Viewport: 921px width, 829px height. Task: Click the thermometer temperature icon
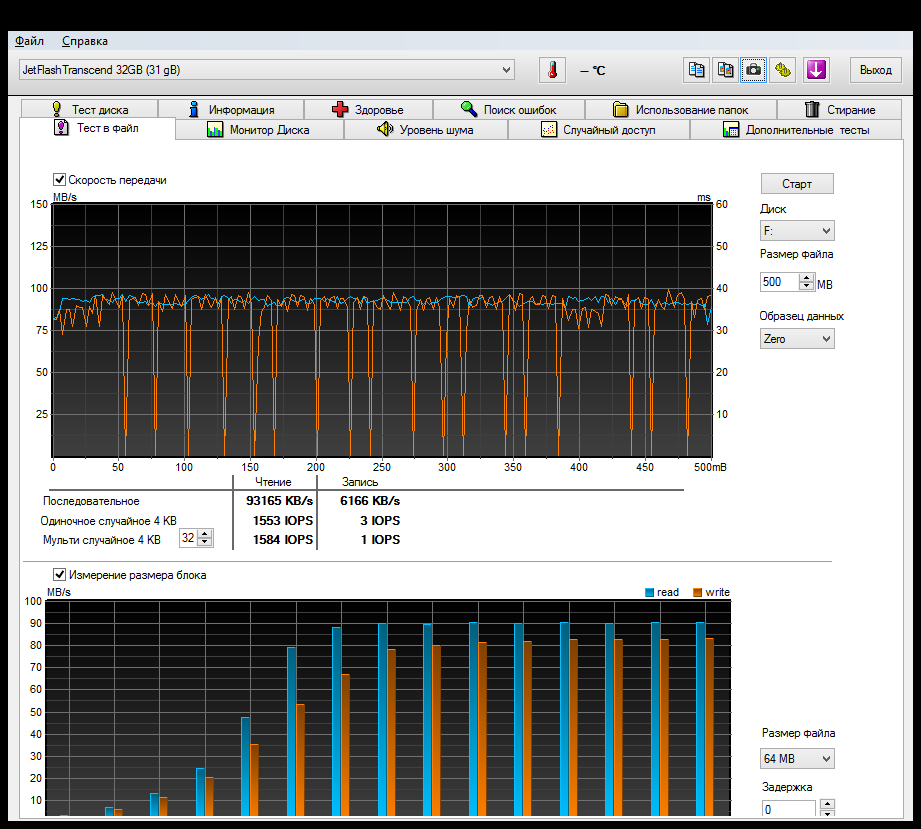552,70
